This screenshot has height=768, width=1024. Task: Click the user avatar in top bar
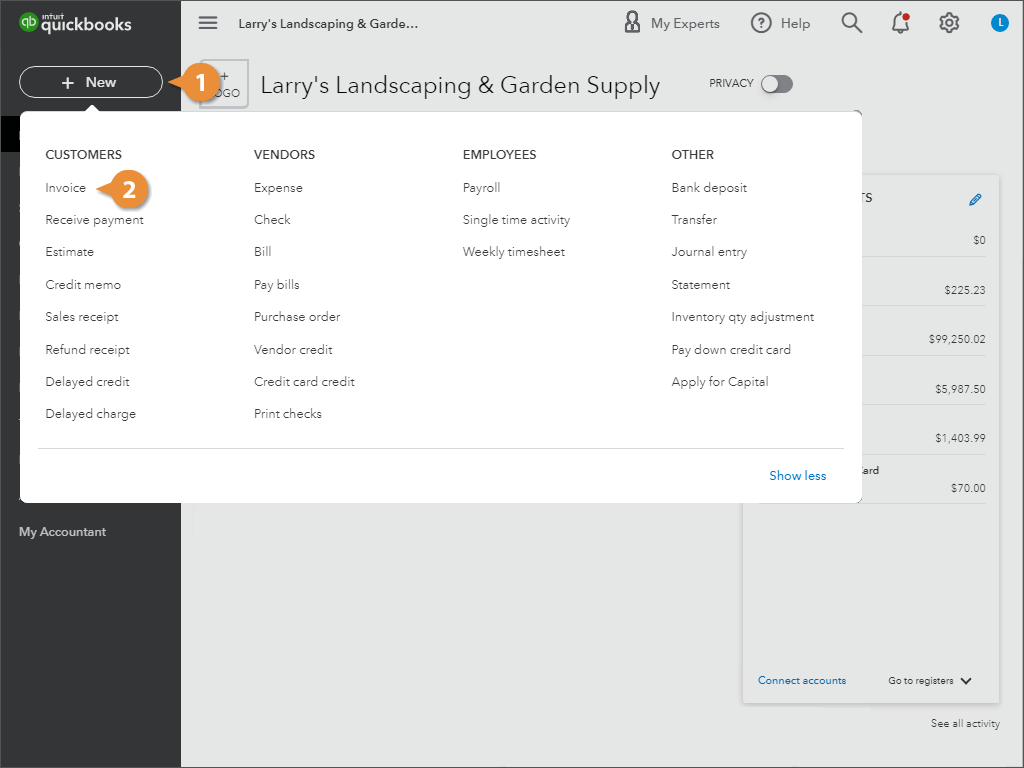click(x=999, y=22)
